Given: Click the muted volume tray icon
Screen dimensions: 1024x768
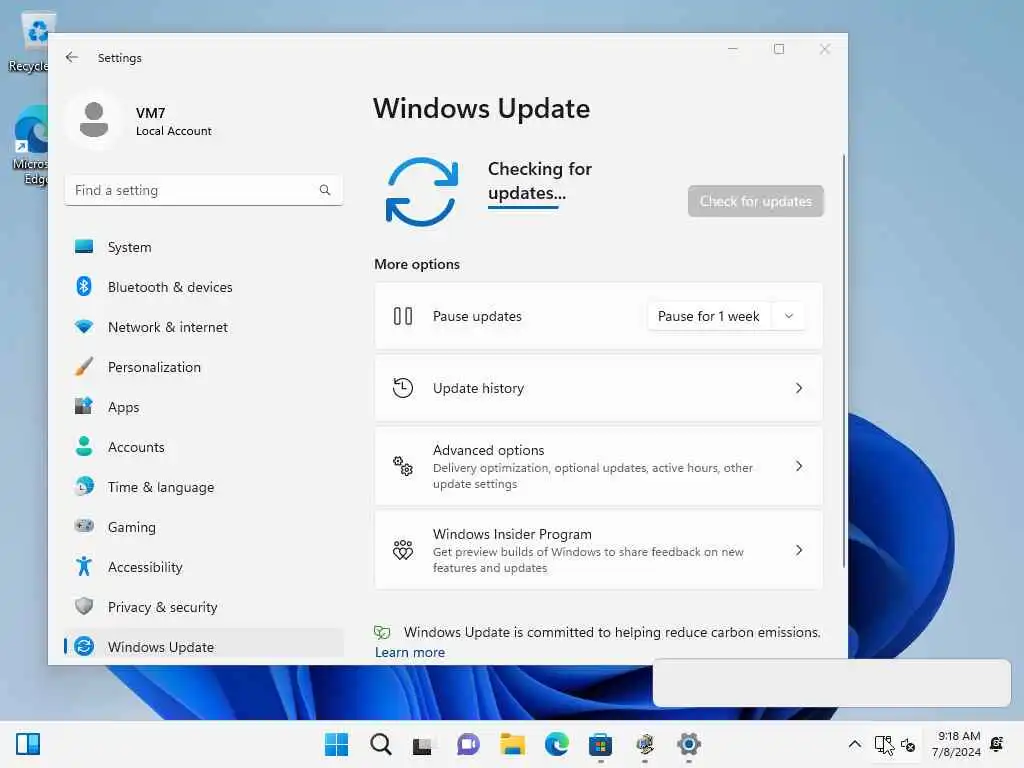Looking at the screenshot, I should 908,744.
